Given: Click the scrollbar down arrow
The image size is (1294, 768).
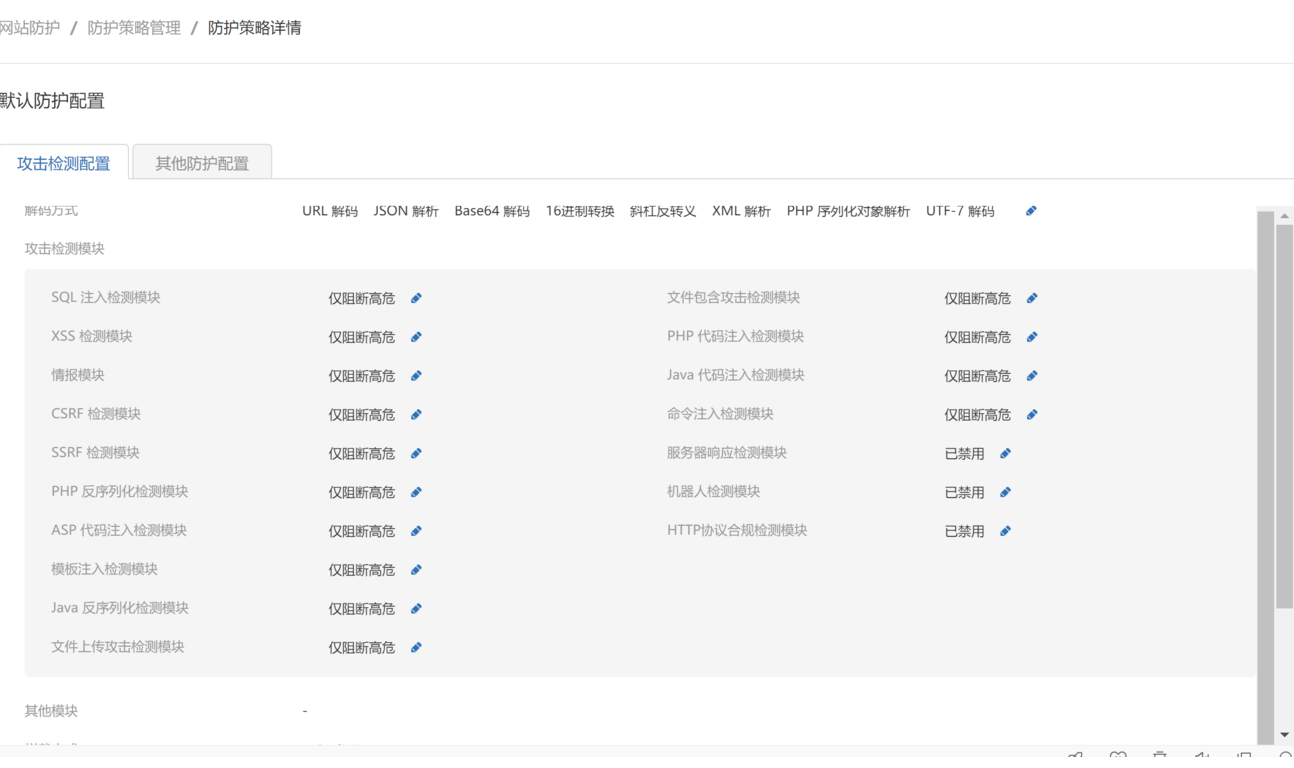Looking at the screenshot, I should [x=1284, y=735].
